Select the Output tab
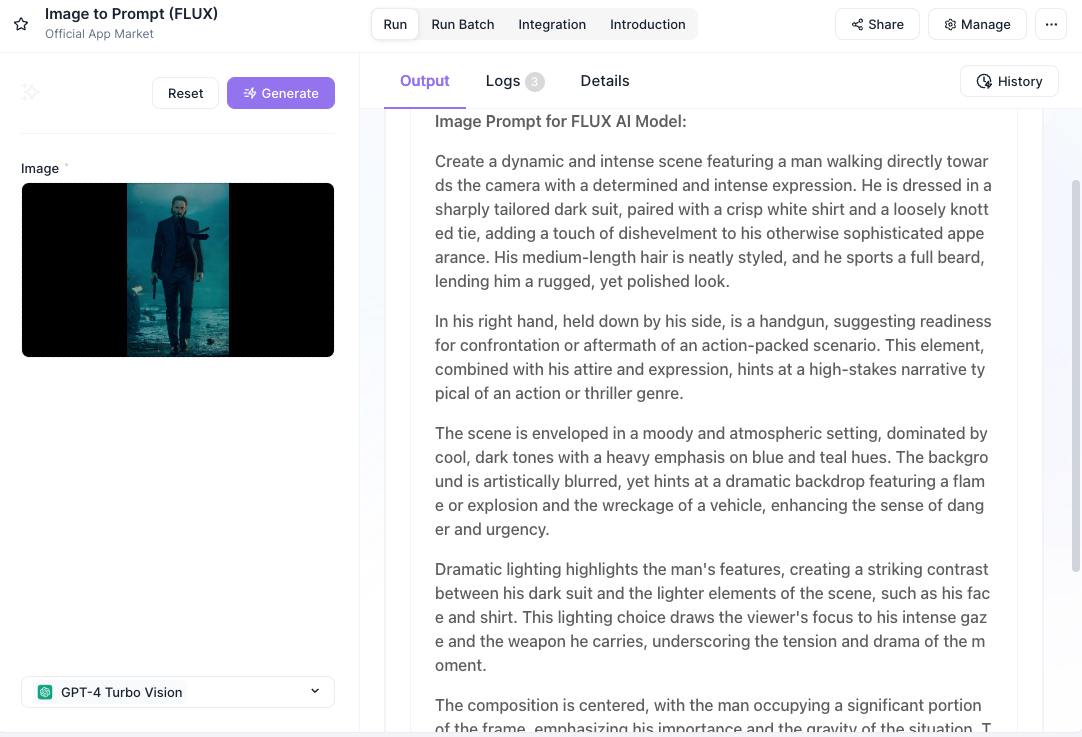 coord(424,81)
